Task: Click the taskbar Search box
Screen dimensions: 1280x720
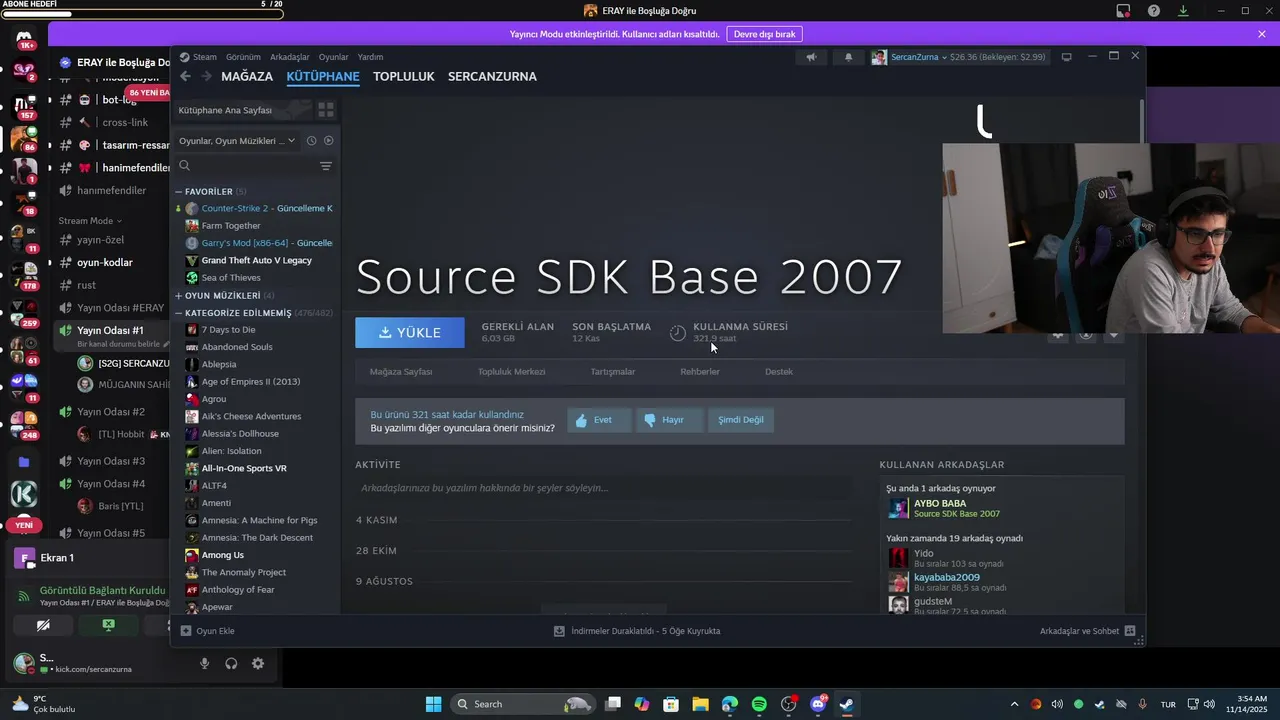Action: (x=523, y=704)
